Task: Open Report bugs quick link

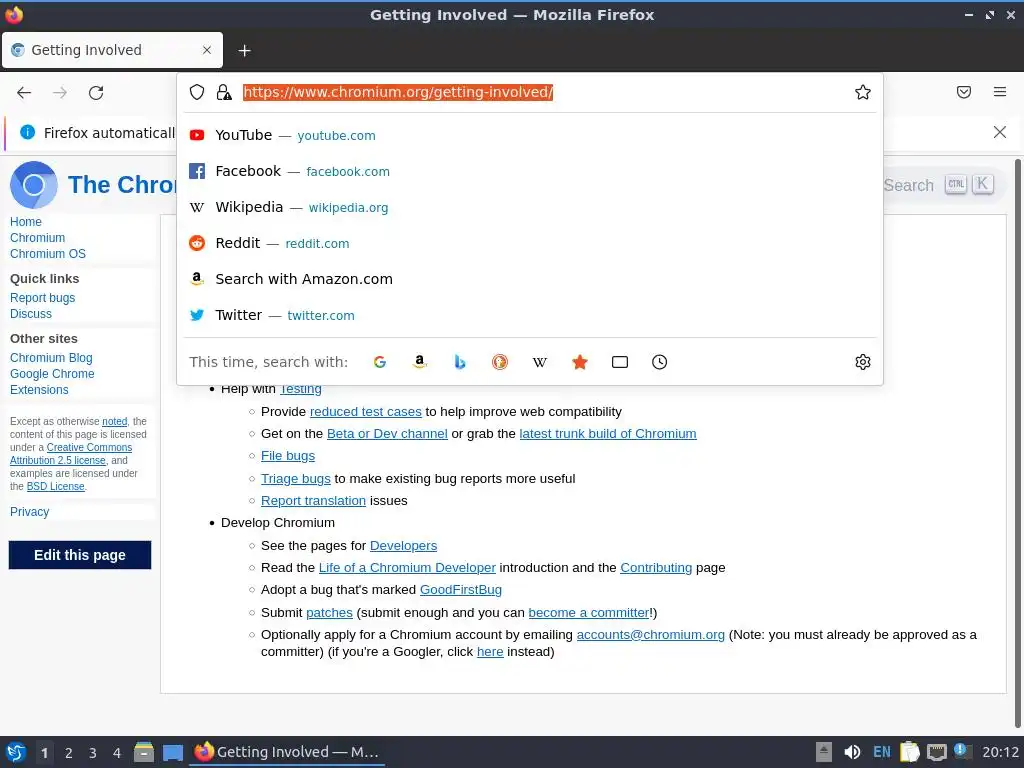Action: tap(42, 298)
